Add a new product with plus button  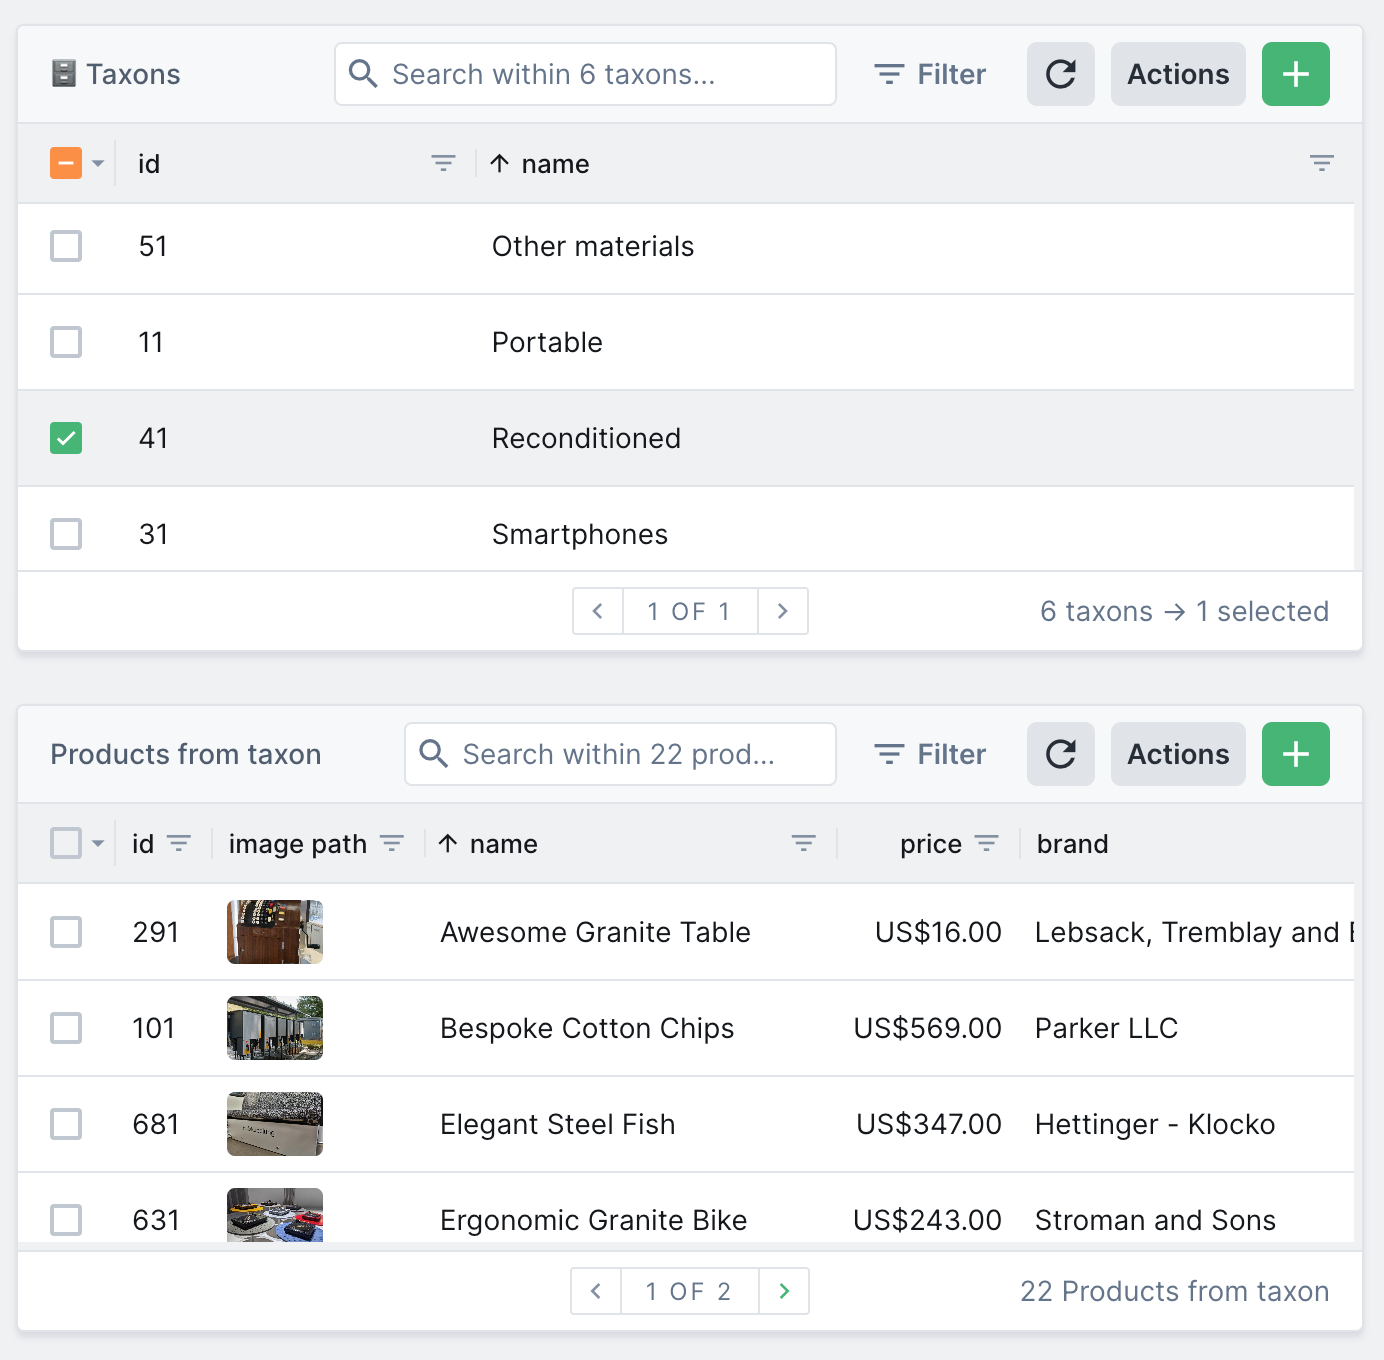click(x=1295, y=754)
